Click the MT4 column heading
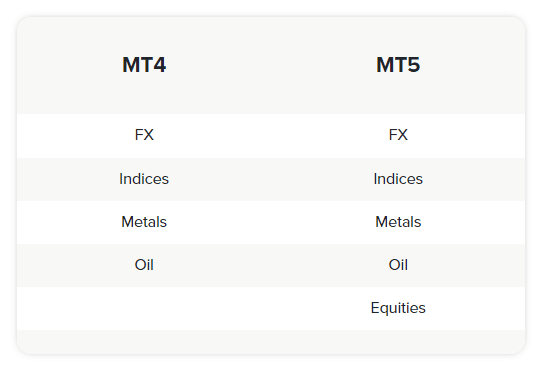Screen dimensions: 549x381 [144, 65]
